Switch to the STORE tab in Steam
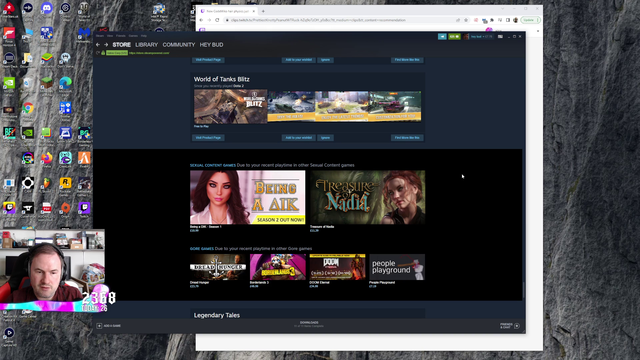This screenshot has width=640, height=360. [122, 44]
